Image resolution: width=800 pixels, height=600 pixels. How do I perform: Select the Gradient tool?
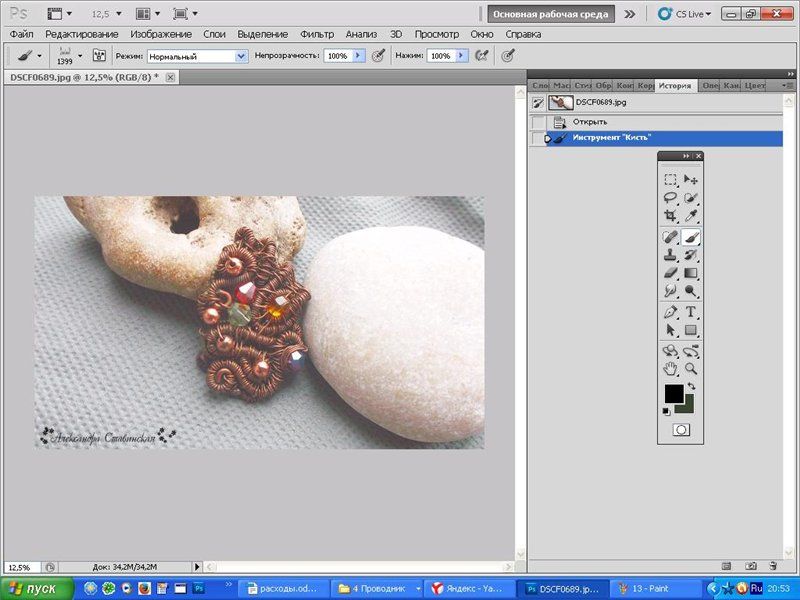coord(691,273)
